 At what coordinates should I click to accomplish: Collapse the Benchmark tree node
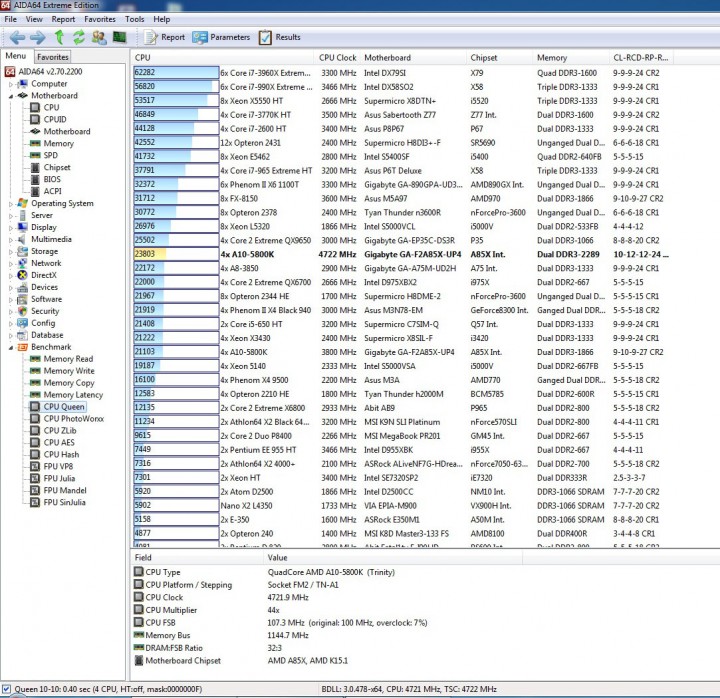pyautogui.click(x=11, y=348)
